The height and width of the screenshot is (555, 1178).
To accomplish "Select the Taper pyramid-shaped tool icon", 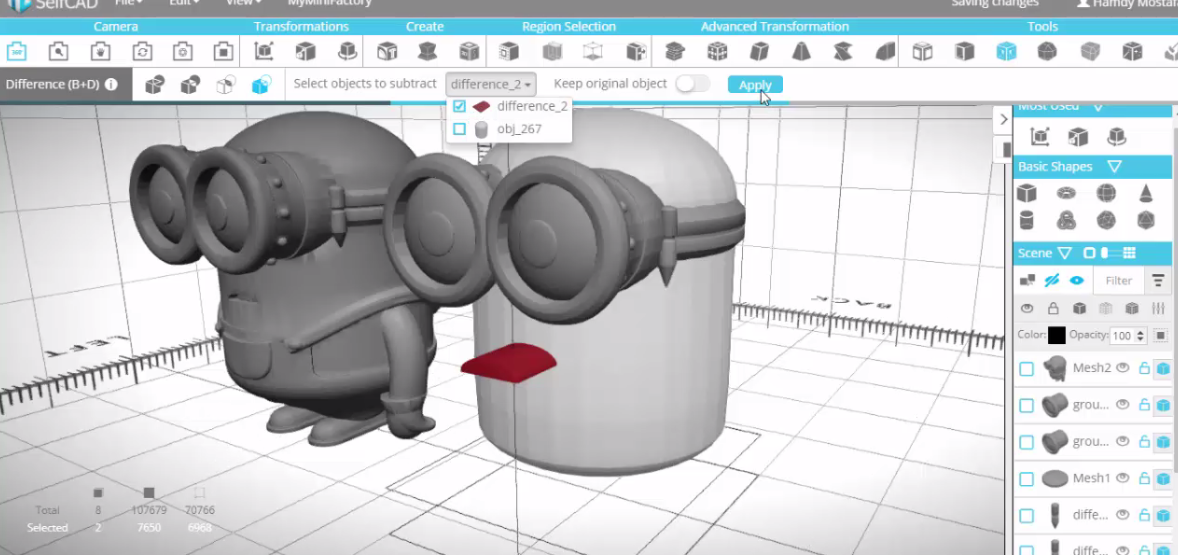I will pyautogui.click(x=802, y=52).
